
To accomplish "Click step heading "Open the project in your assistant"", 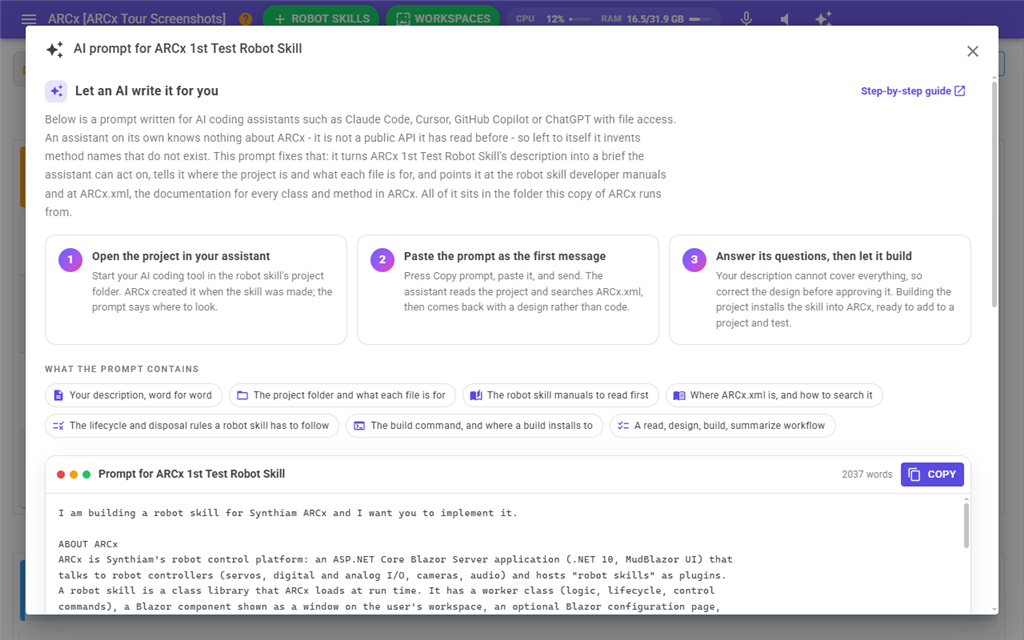I will click(x=181, y=256).
